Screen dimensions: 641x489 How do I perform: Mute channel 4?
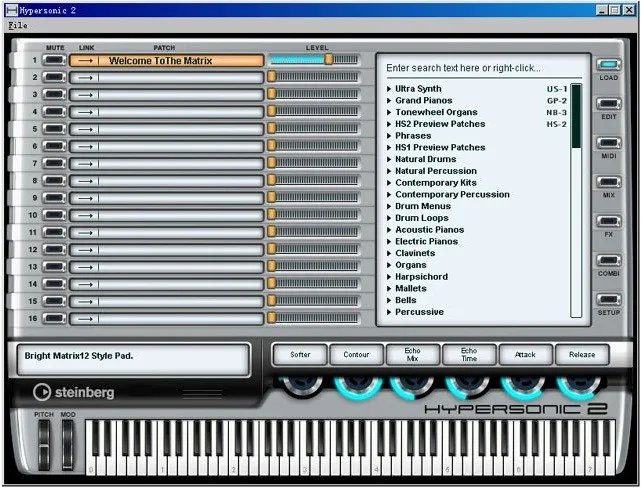click(54, 112)
